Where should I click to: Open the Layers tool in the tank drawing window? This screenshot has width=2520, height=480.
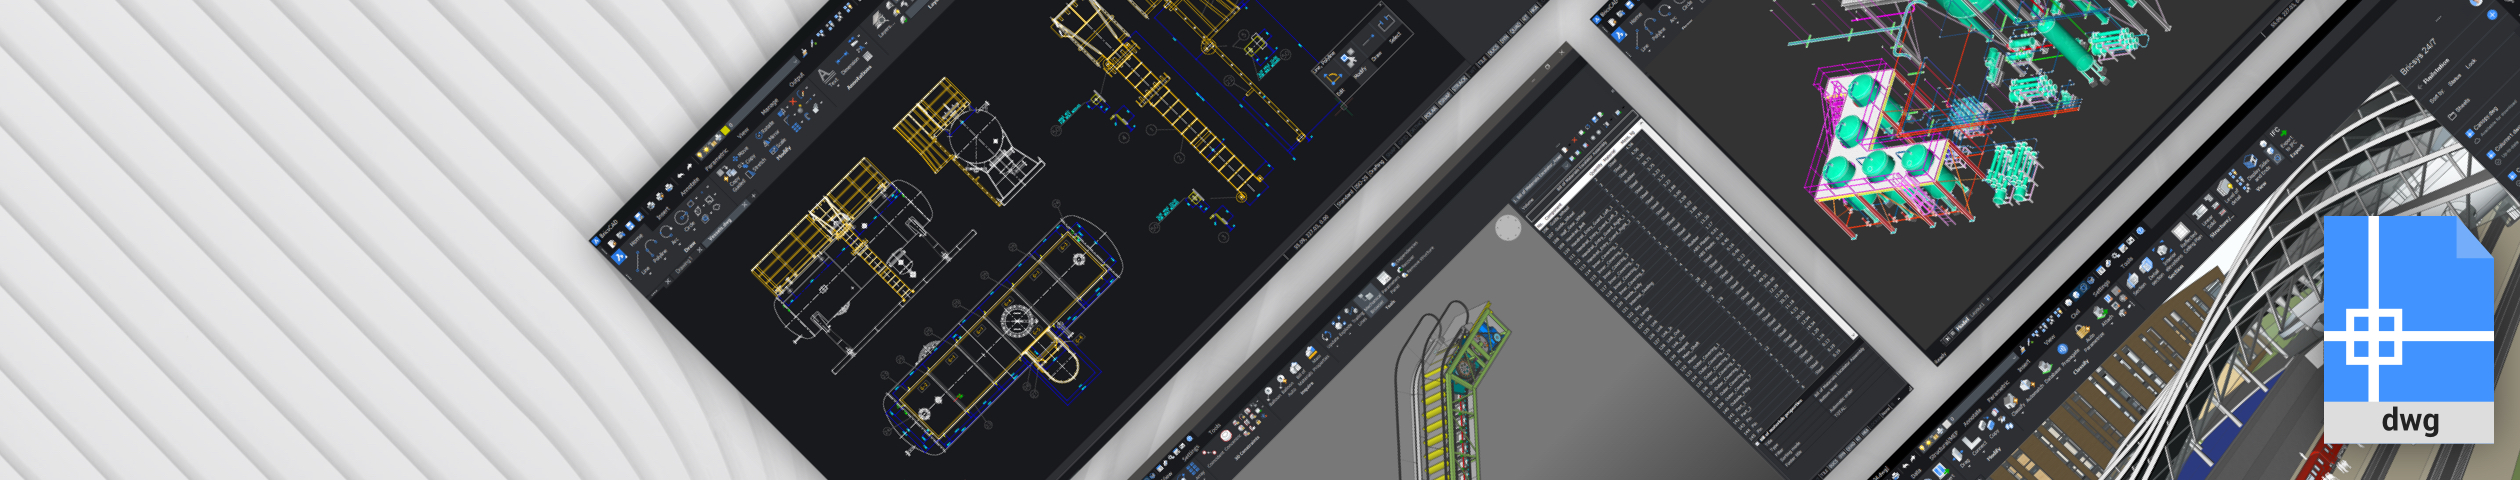coord(884,22)
